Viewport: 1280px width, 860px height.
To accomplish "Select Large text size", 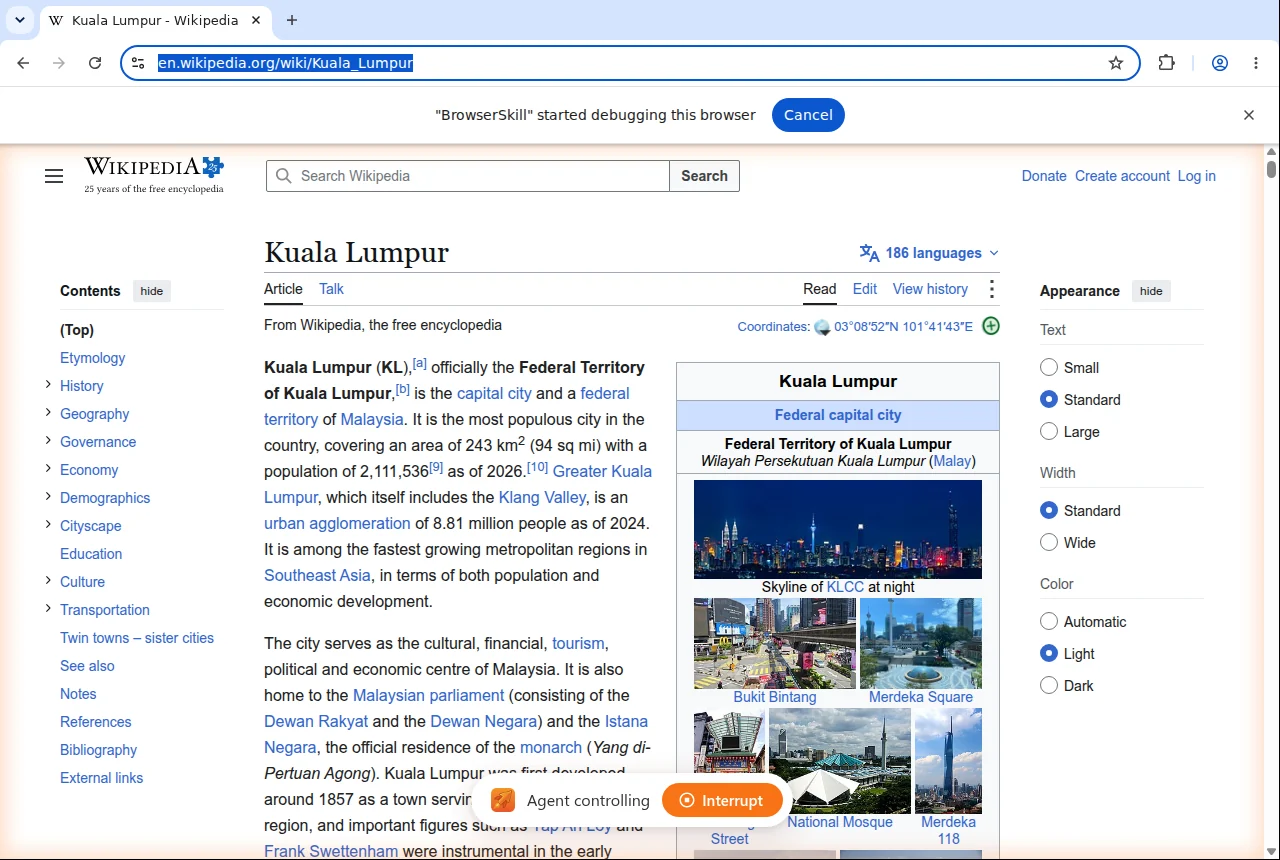I will (1049, 432).
